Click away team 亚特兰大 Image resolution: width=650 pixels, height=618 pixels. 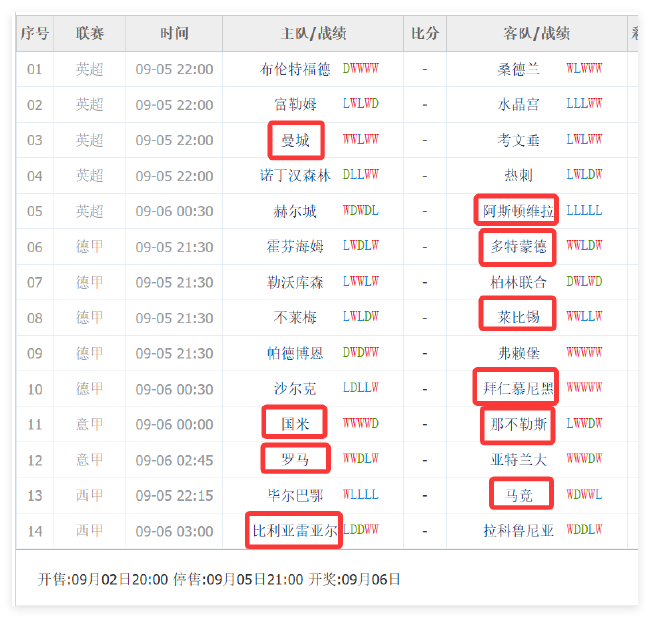(x=518, y=460)
